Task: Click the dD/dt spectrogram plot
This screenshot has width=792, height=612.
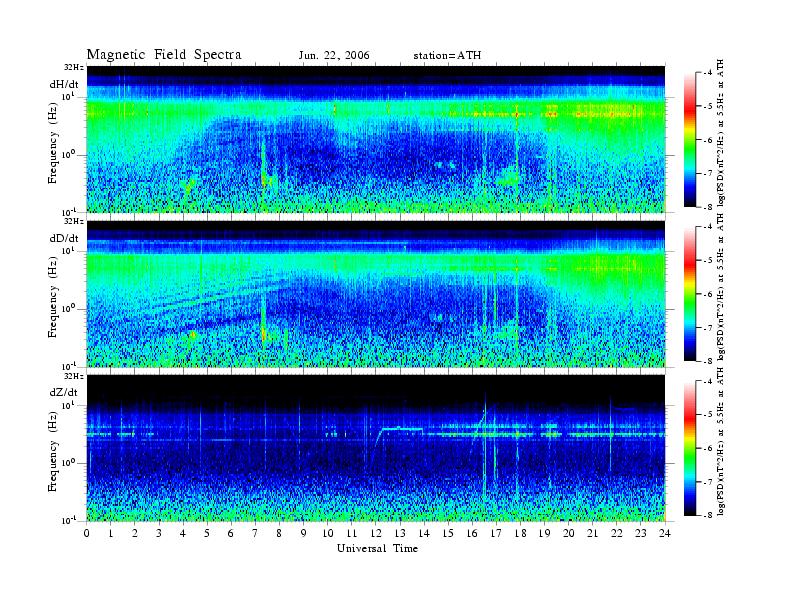Action: (376, 293)
